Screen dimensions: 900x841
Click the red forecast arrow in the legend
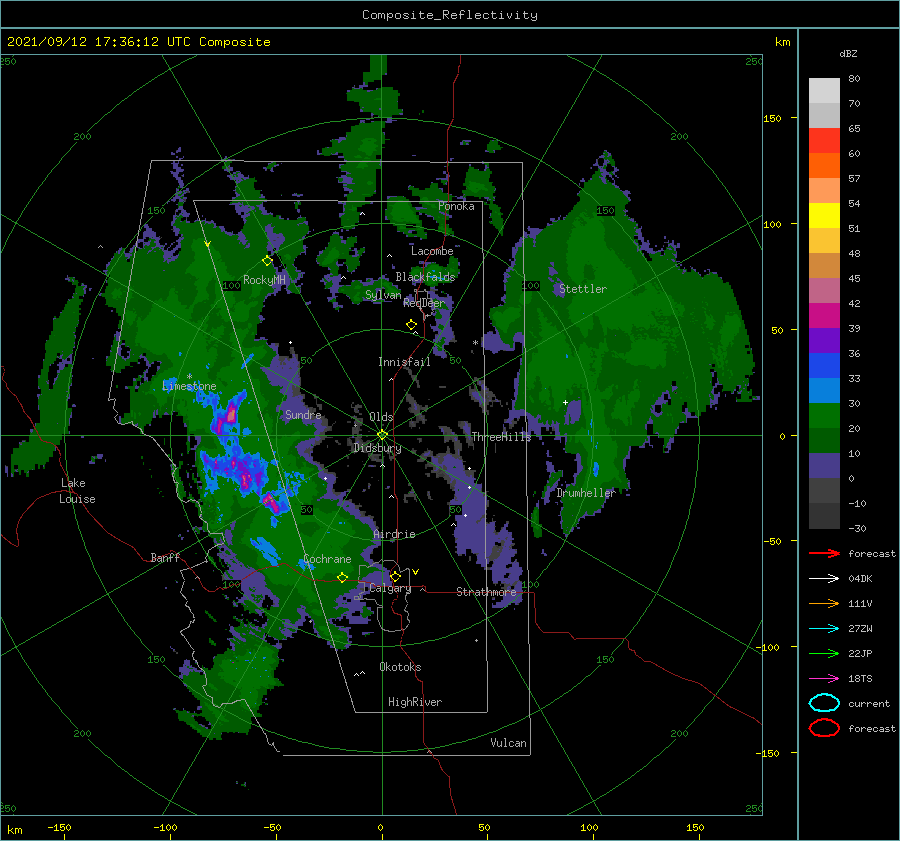(824, 553)
